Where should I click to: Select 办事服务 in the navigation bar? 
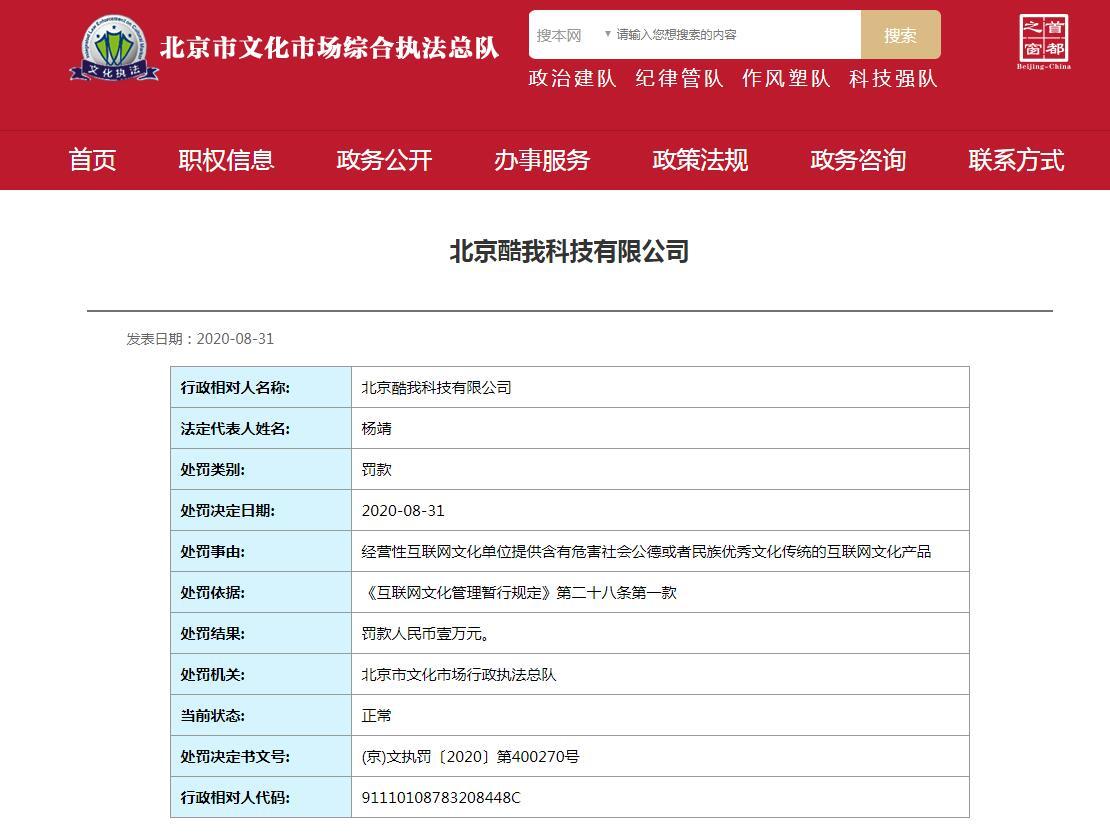point(542,160)
